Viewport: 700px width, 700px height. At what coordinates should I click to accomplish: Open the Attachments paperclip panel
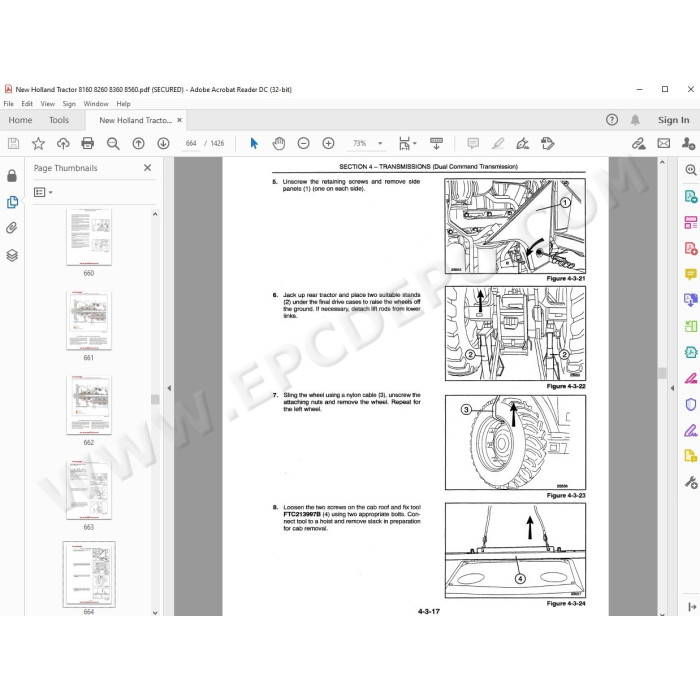pos(12,228)
